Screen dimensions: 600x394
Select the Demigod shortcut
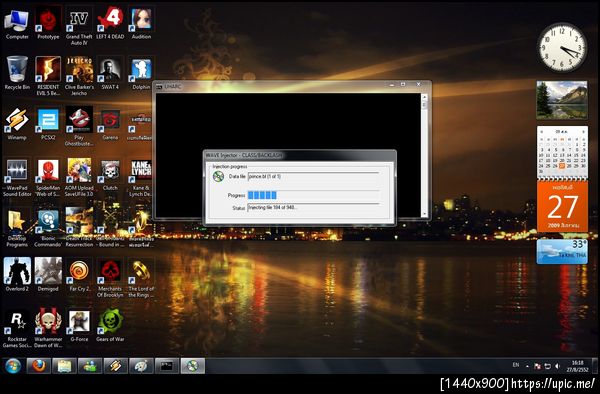pyautogui.click(x=48, y=275)
